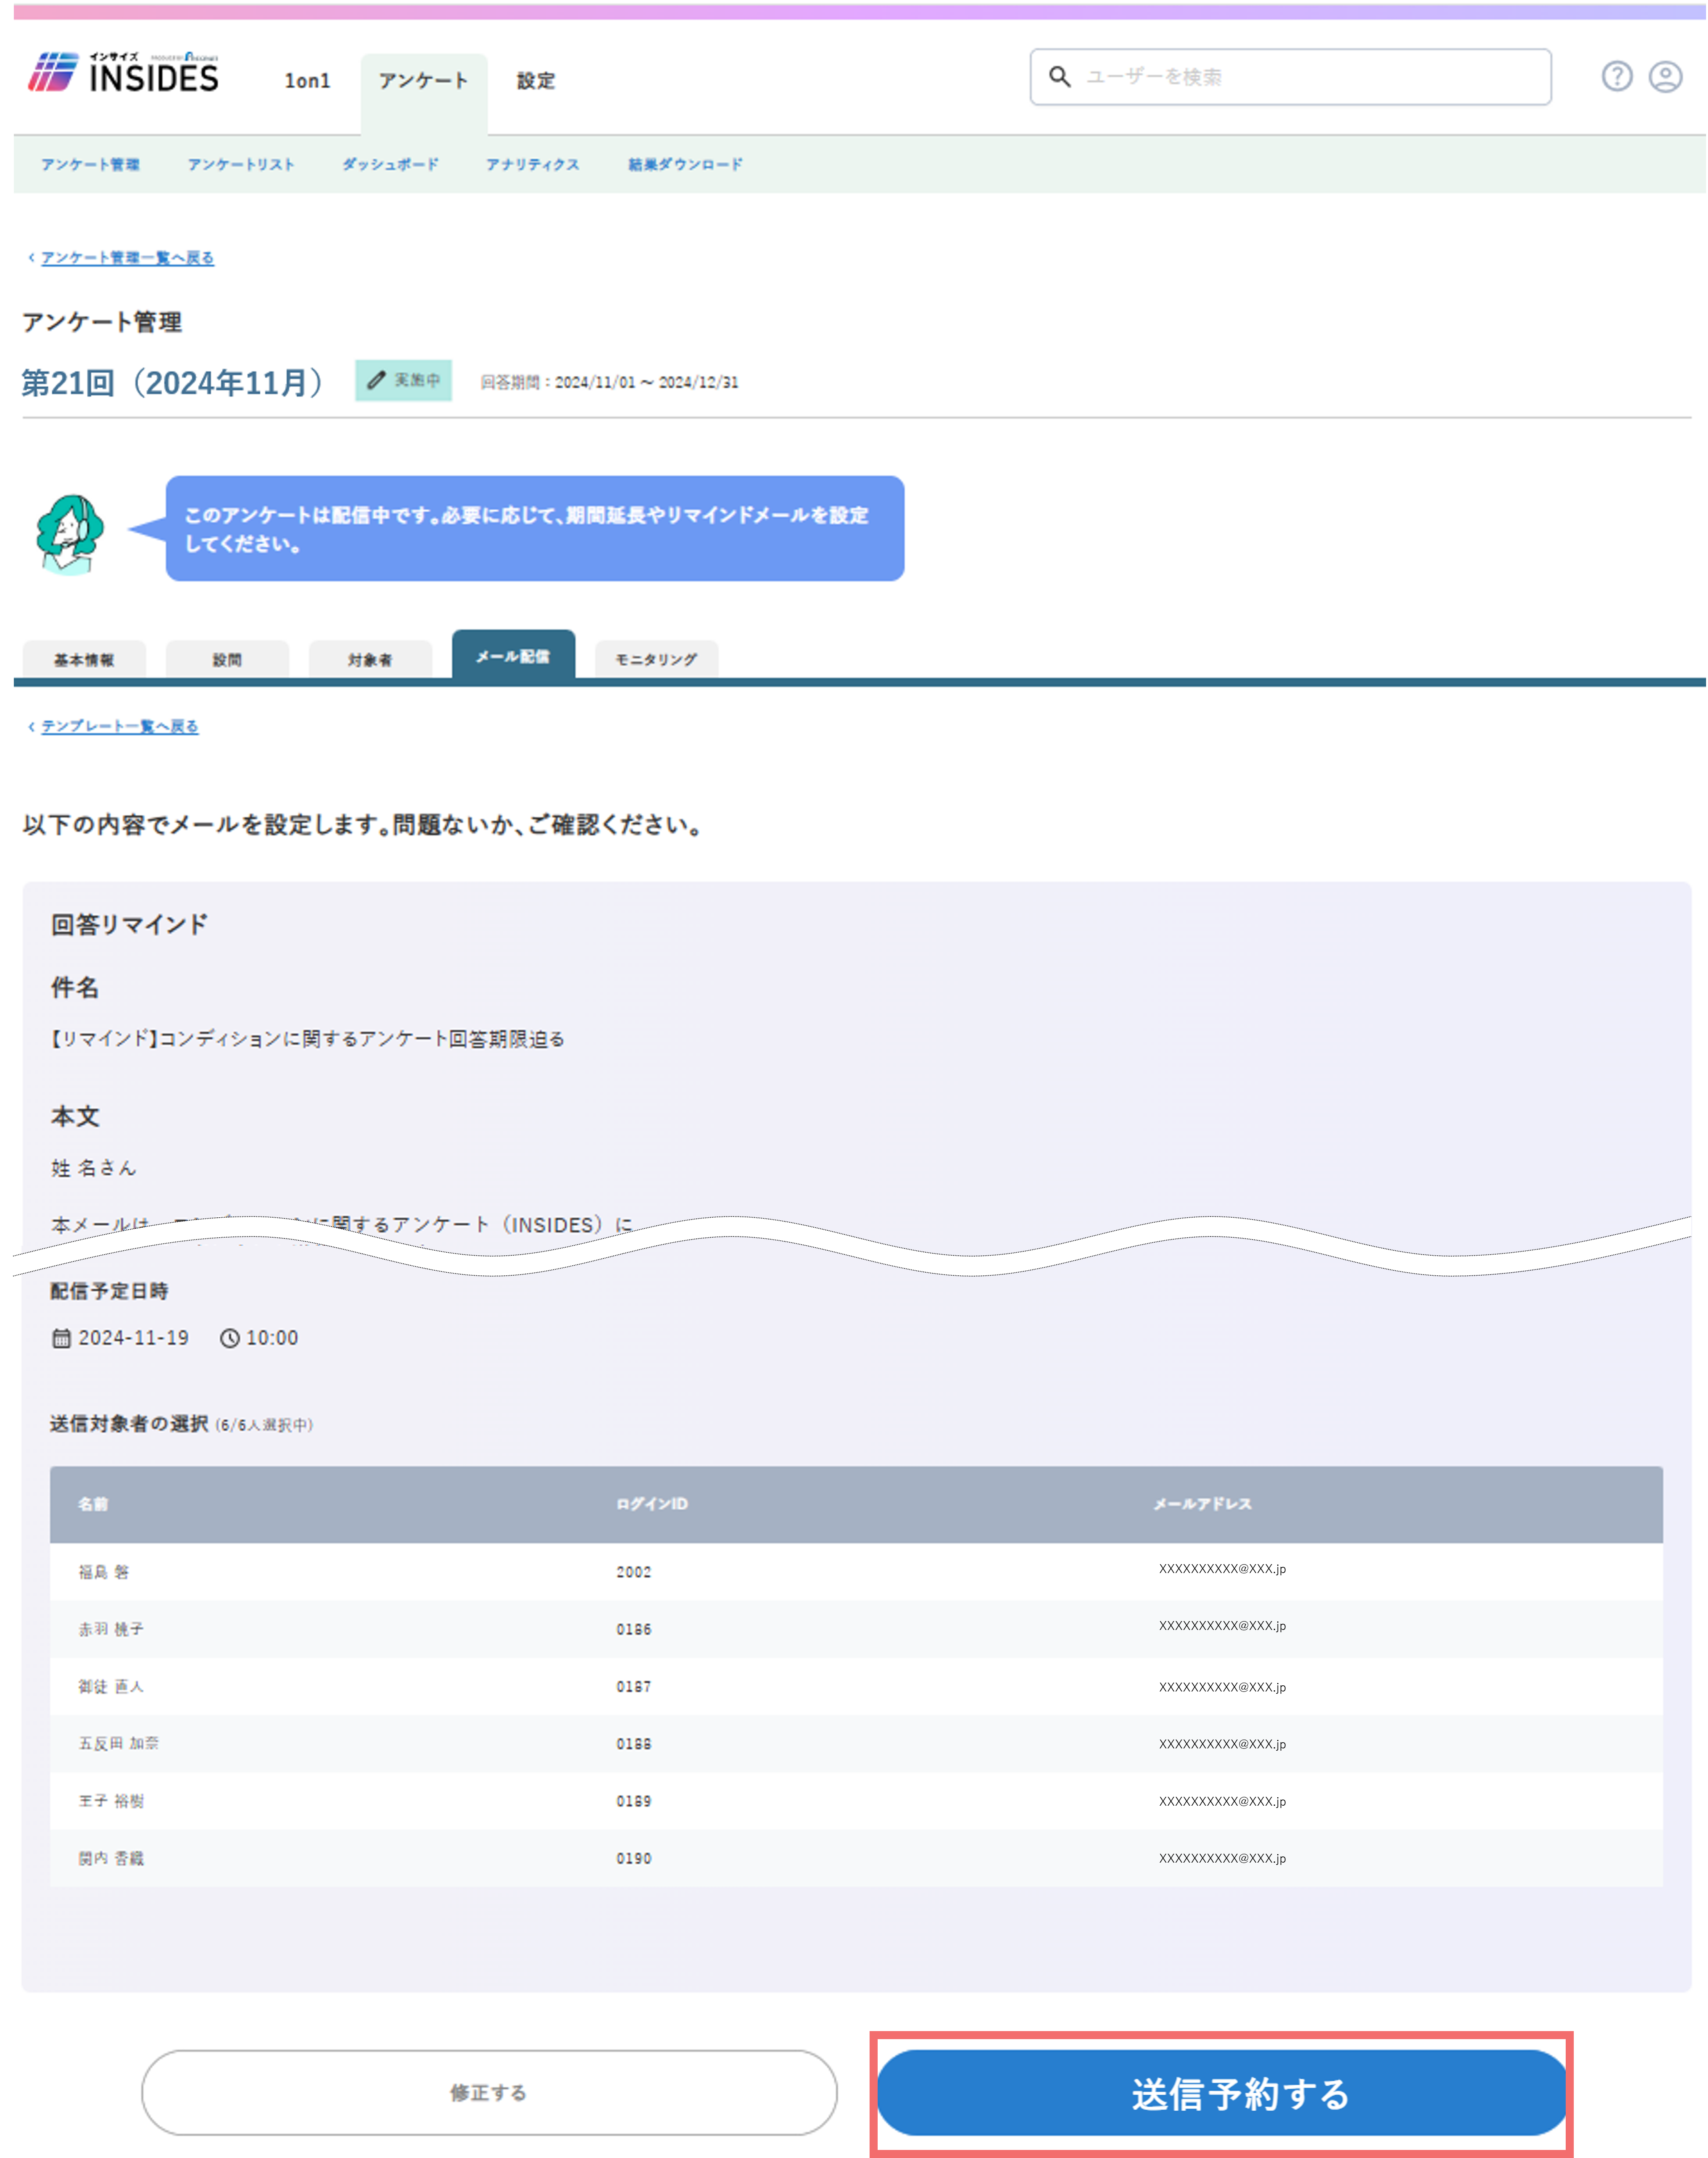Click the calendar icon beside 2024-11-19
Image resolution: width=1708 pixels, height=2158 pixels.
[x=61, y=1338]
